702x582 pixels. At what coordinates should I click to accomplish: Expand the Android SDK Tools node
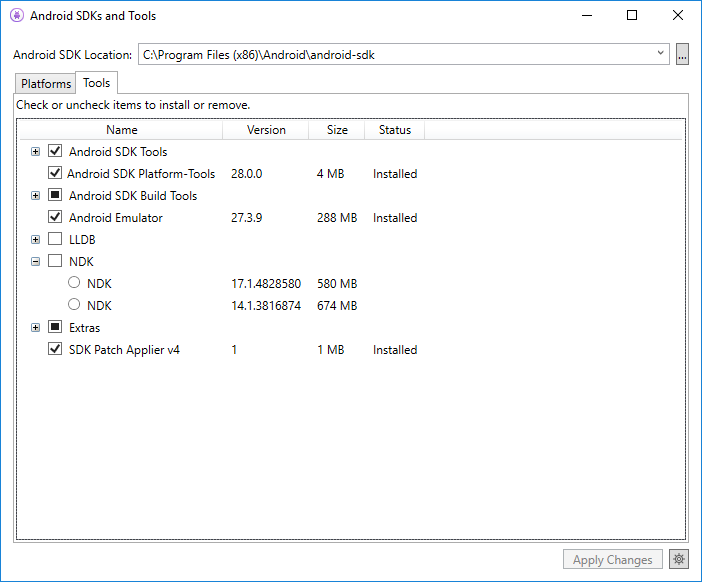pos(36,152)
